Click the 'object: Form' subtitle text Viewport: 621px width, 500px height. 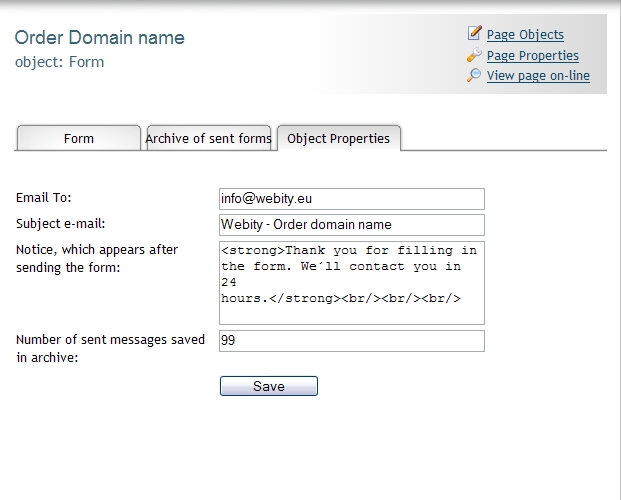[x=59, y=62]
